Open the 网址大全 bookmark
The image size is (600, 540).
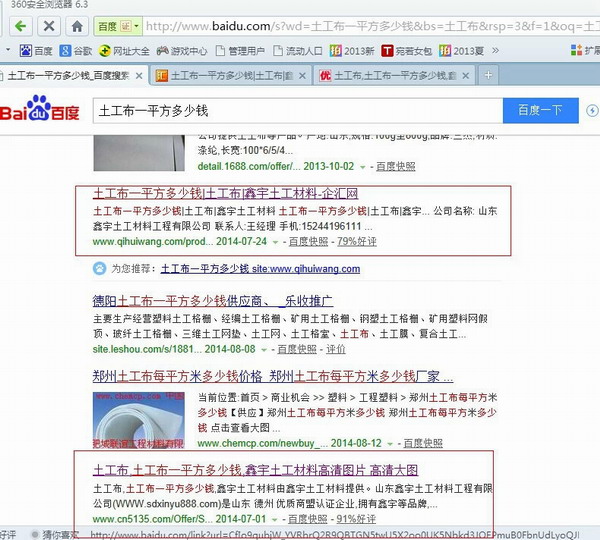(124, 50)
